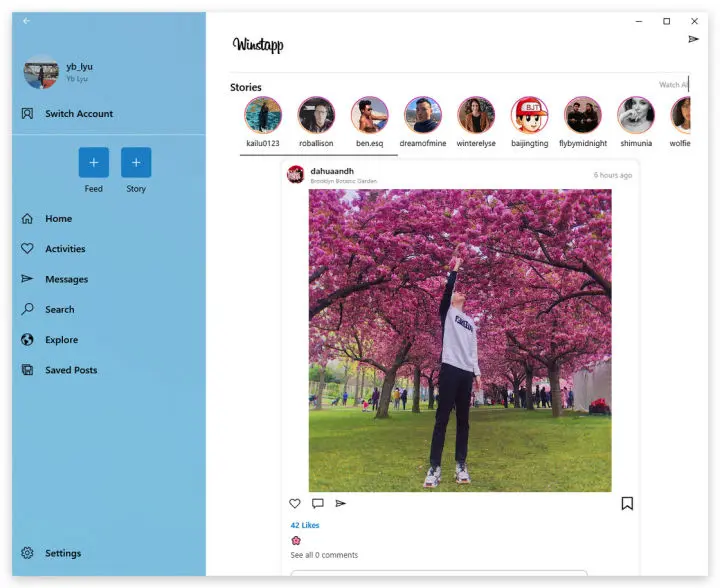Go to Home in sidebar

point(108,218)
